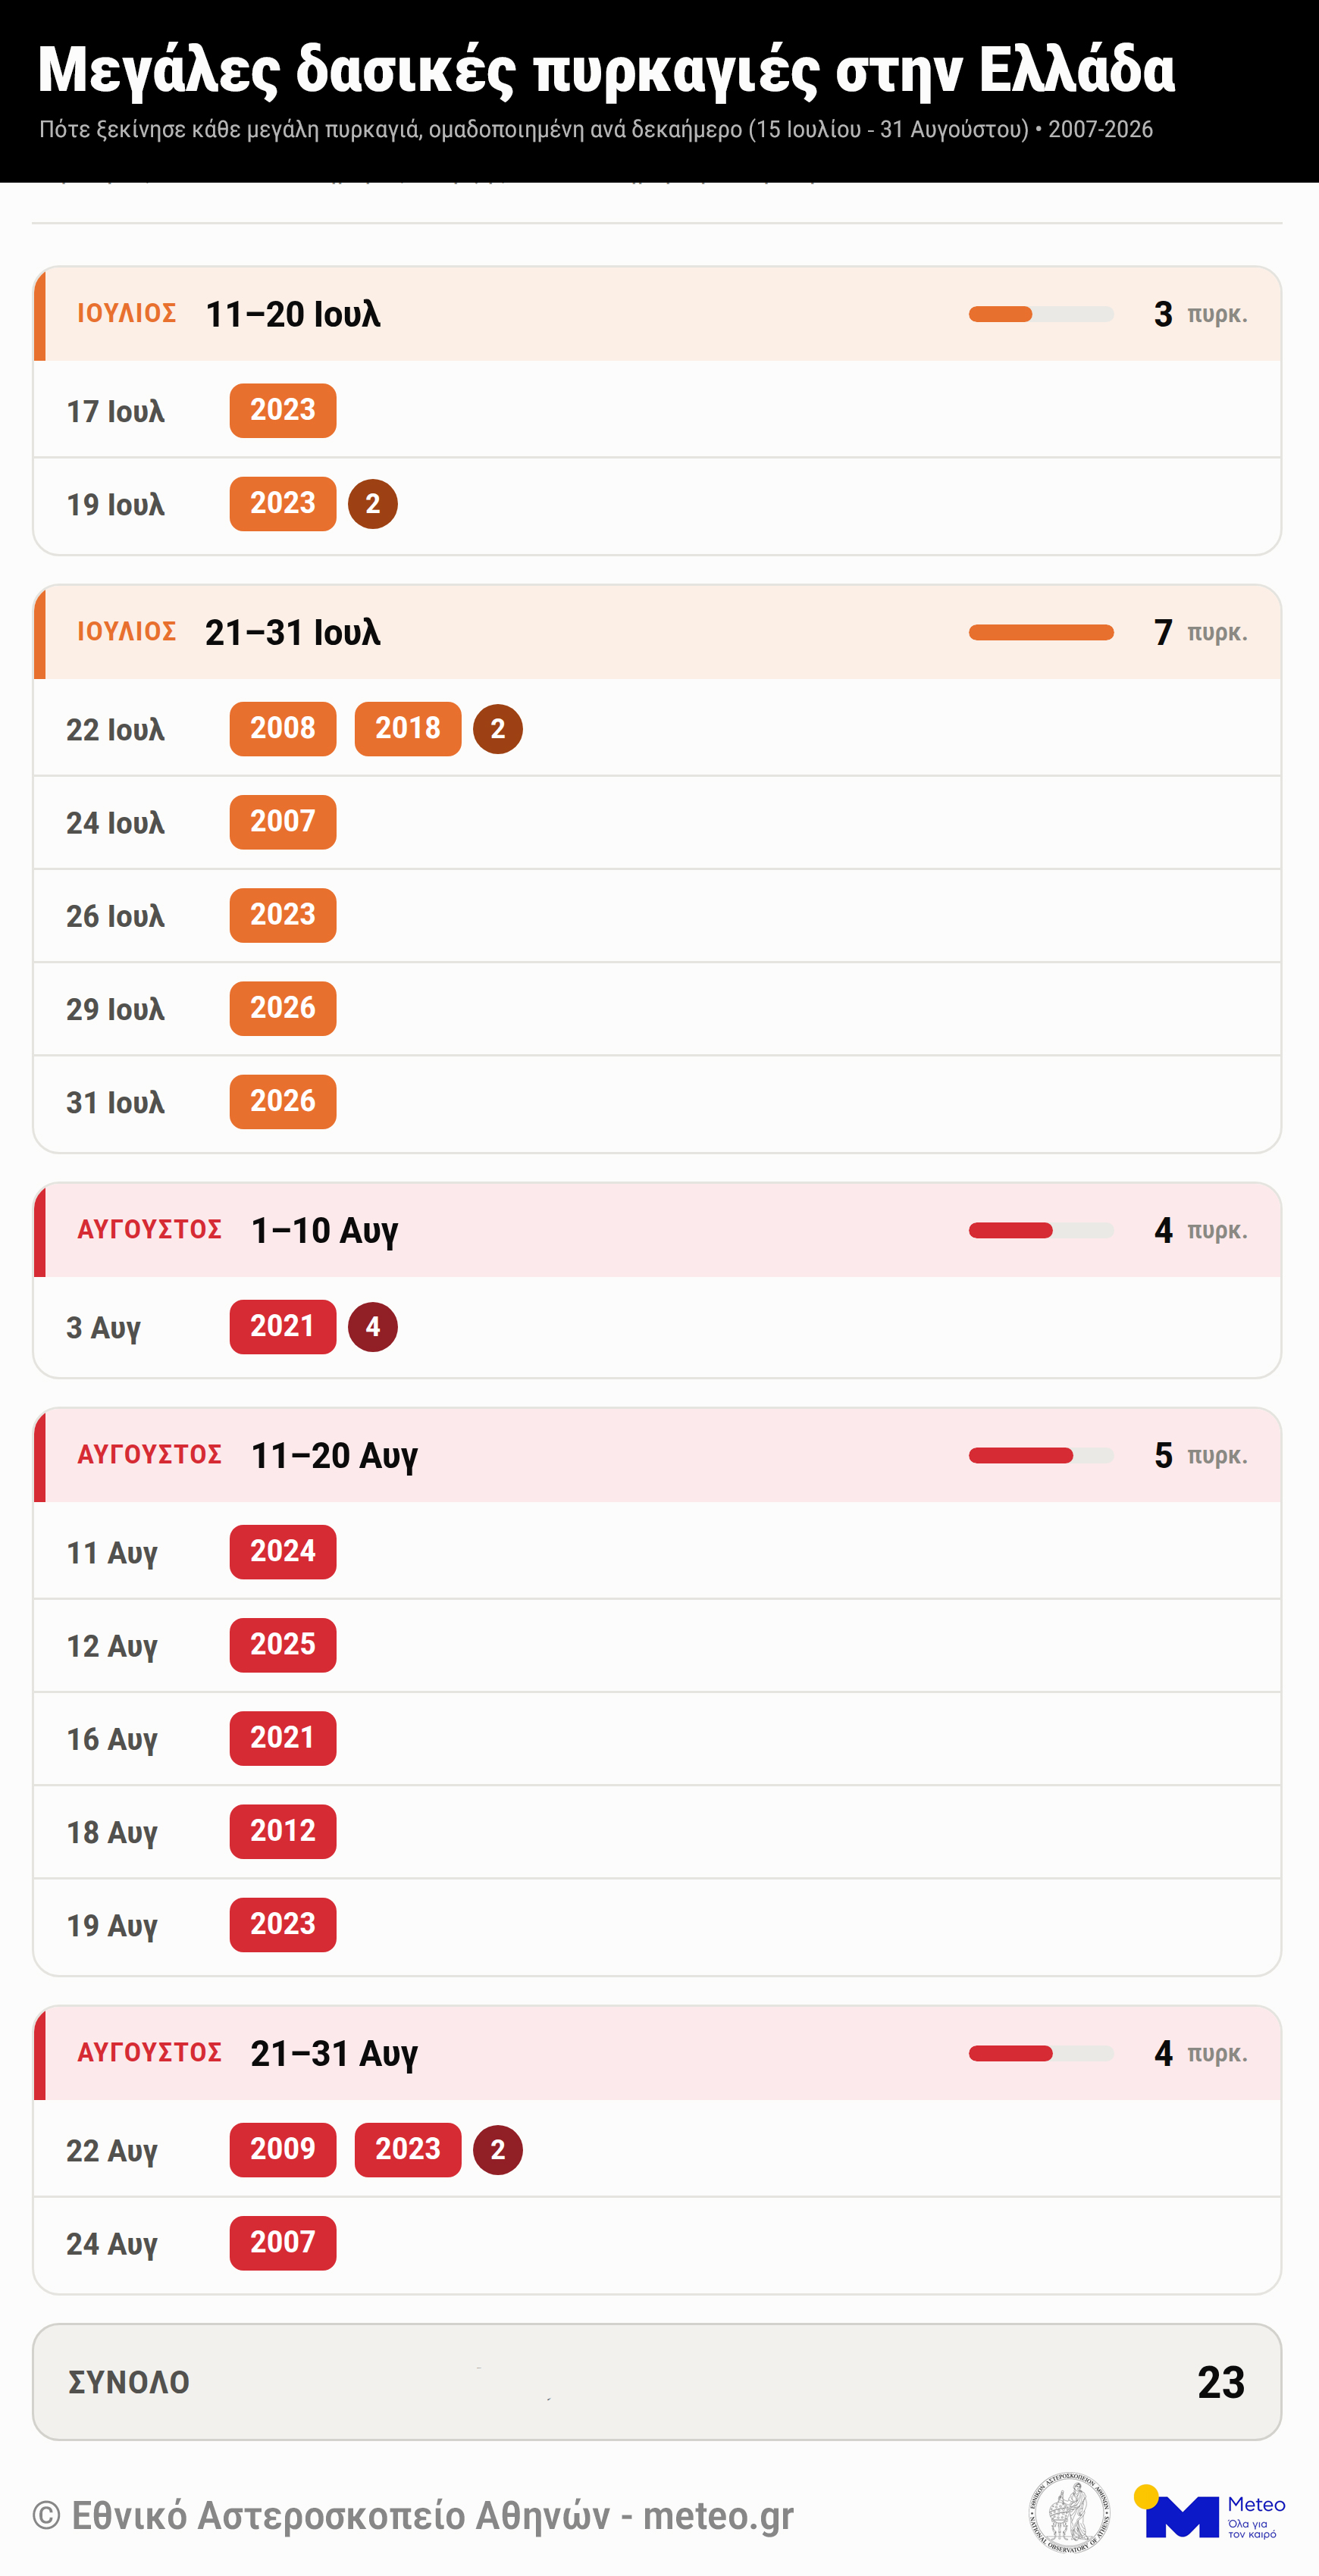Click the count badge 4 on 3 Αυγ
The image size is (1319, 2576).
point(373,1327)
